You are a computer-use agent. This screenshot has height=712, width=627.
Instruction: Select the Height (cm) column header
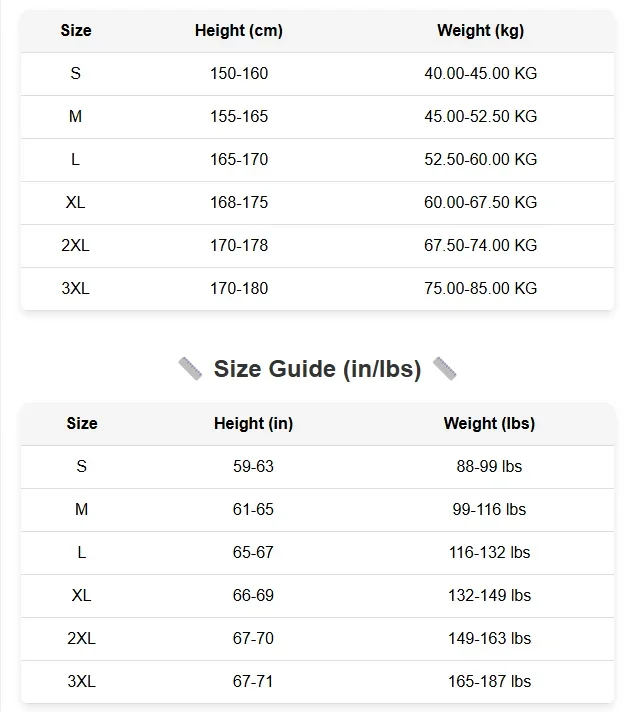[239, 31]
